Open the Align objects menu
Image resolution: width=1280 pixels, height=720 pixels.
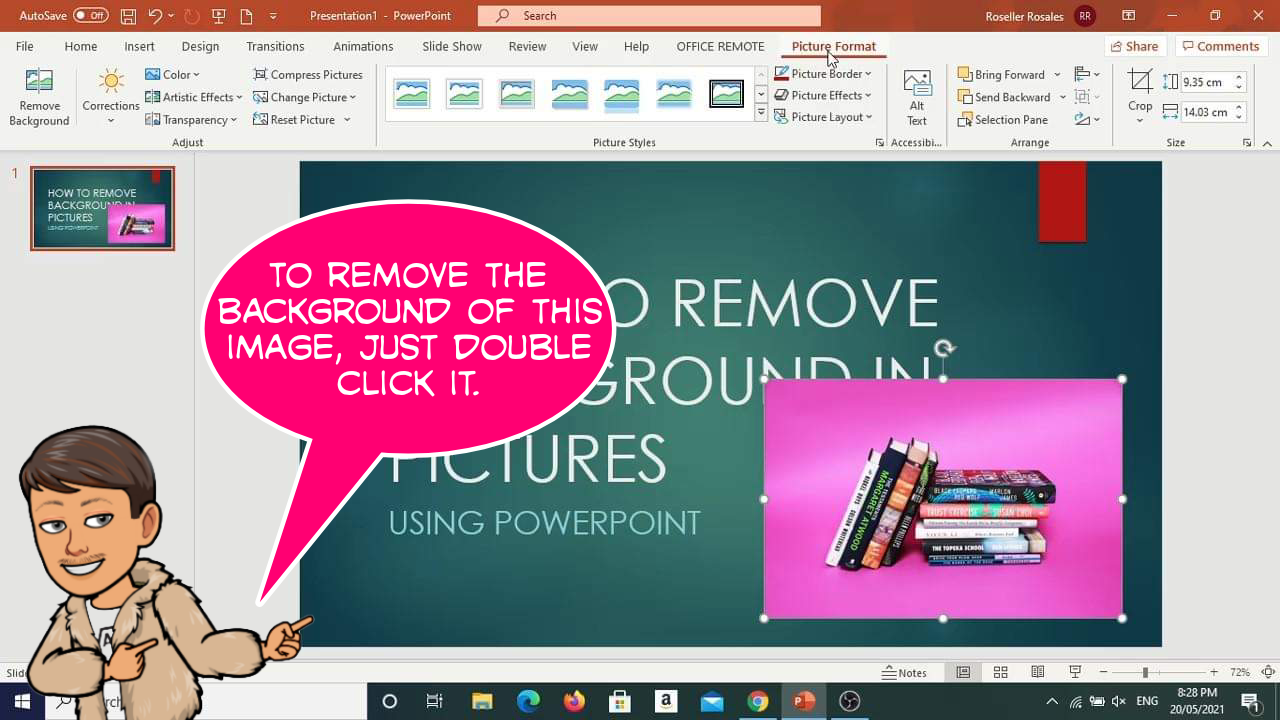click(x=1087, y=74)
